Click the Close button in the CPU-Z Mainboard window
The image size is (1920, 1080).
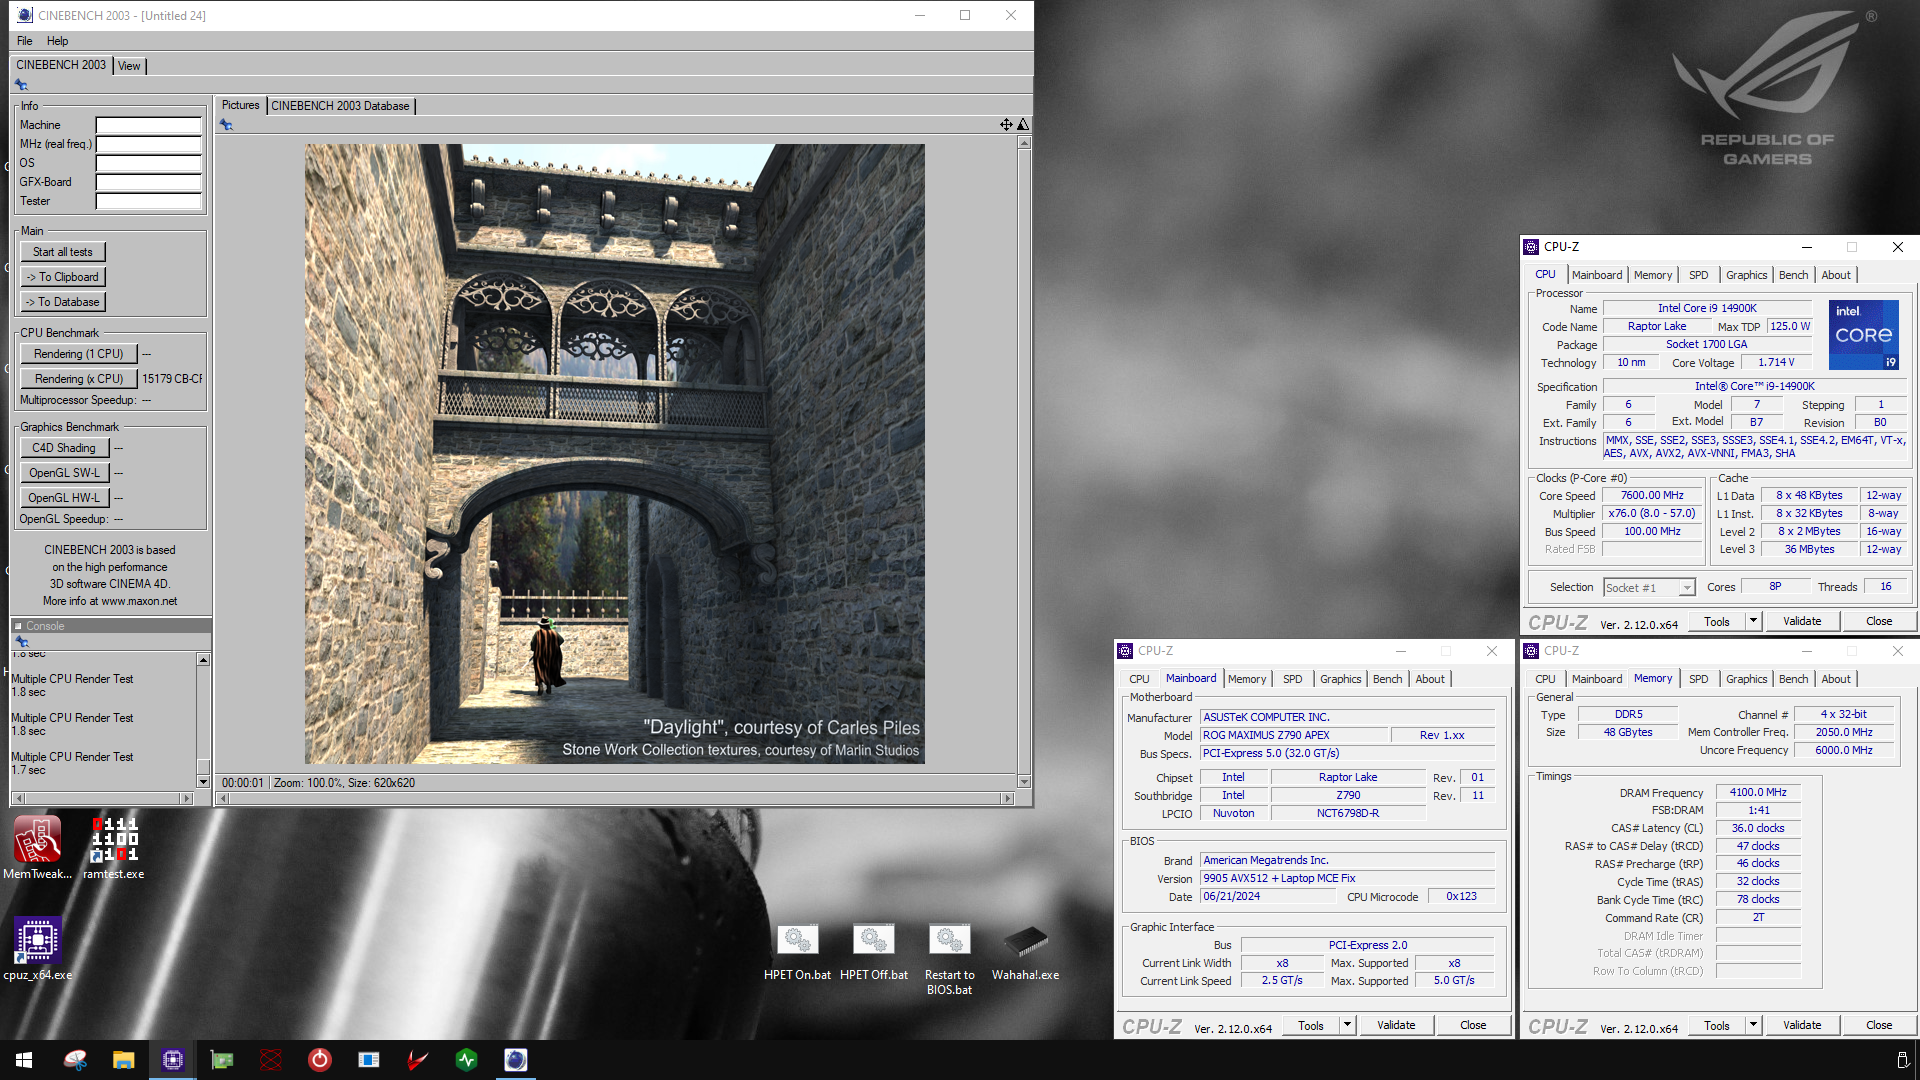[x=1473, y=1025]
